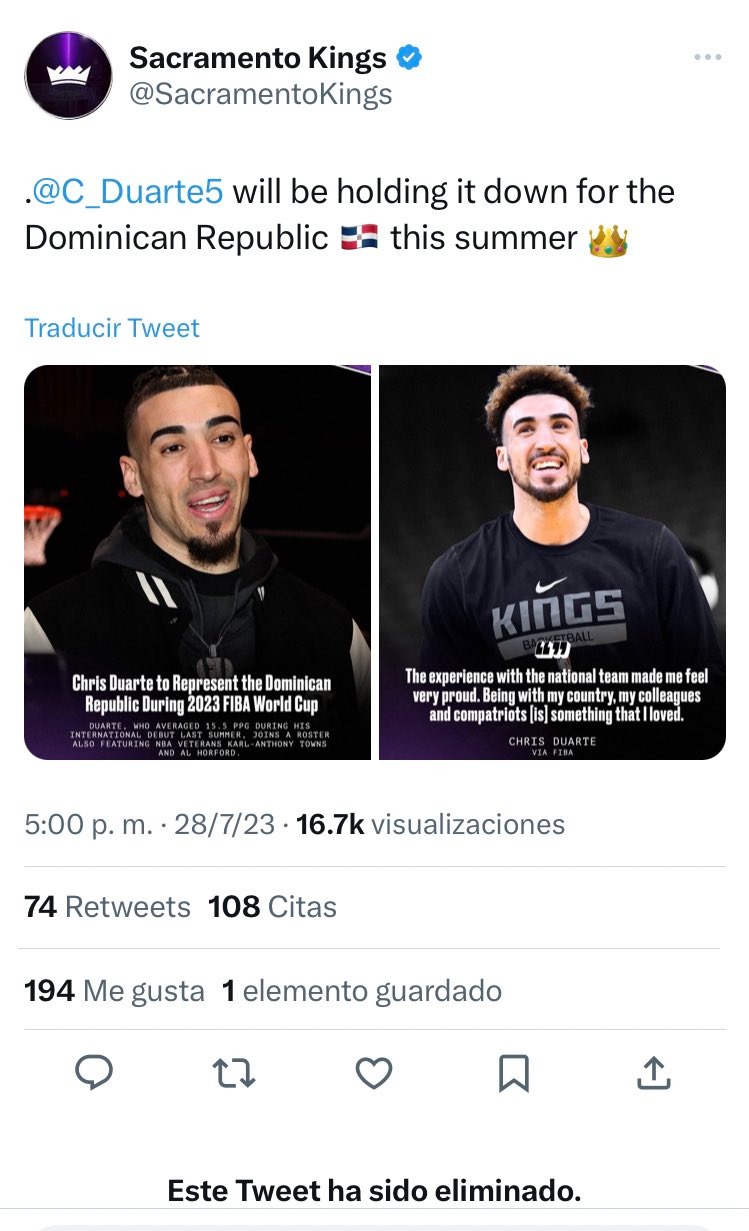Tap the retweet arrows icon
Image resolution: width=749 pixels, height=1231 pixels.
click(235, 1073)
